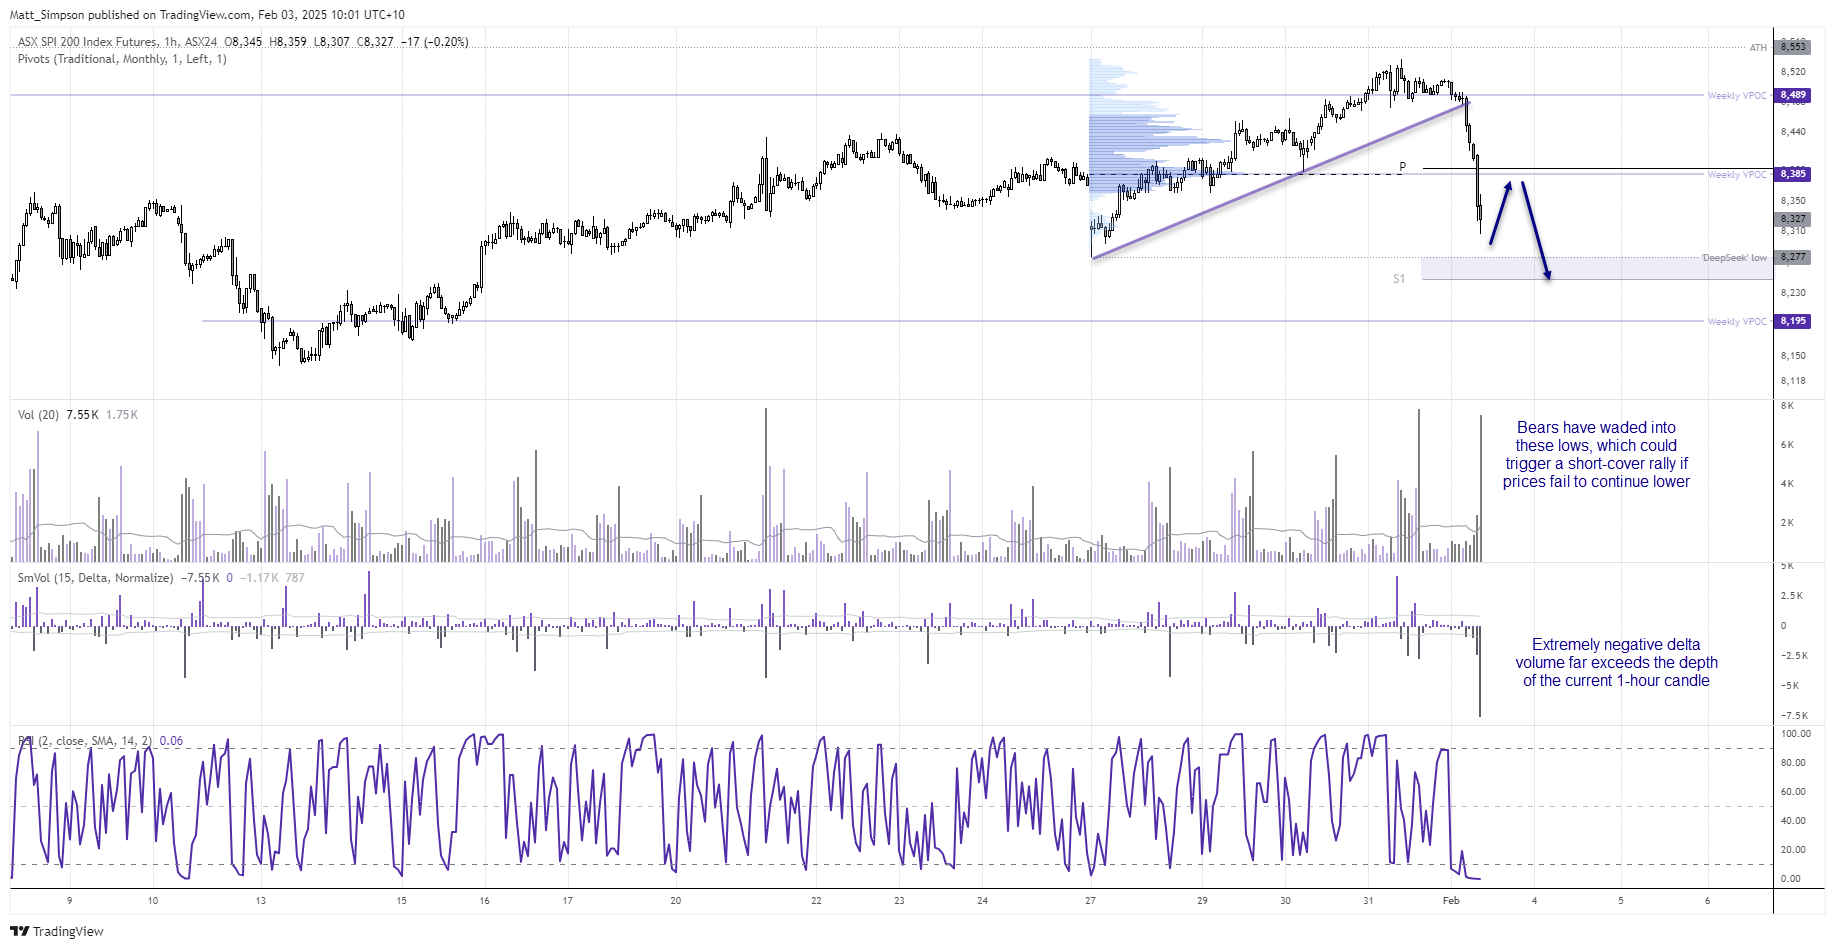The height and width of the screenshot is (949, 1835).
Task: Click the ATH label near top right
Action: tap(1757, 48)
